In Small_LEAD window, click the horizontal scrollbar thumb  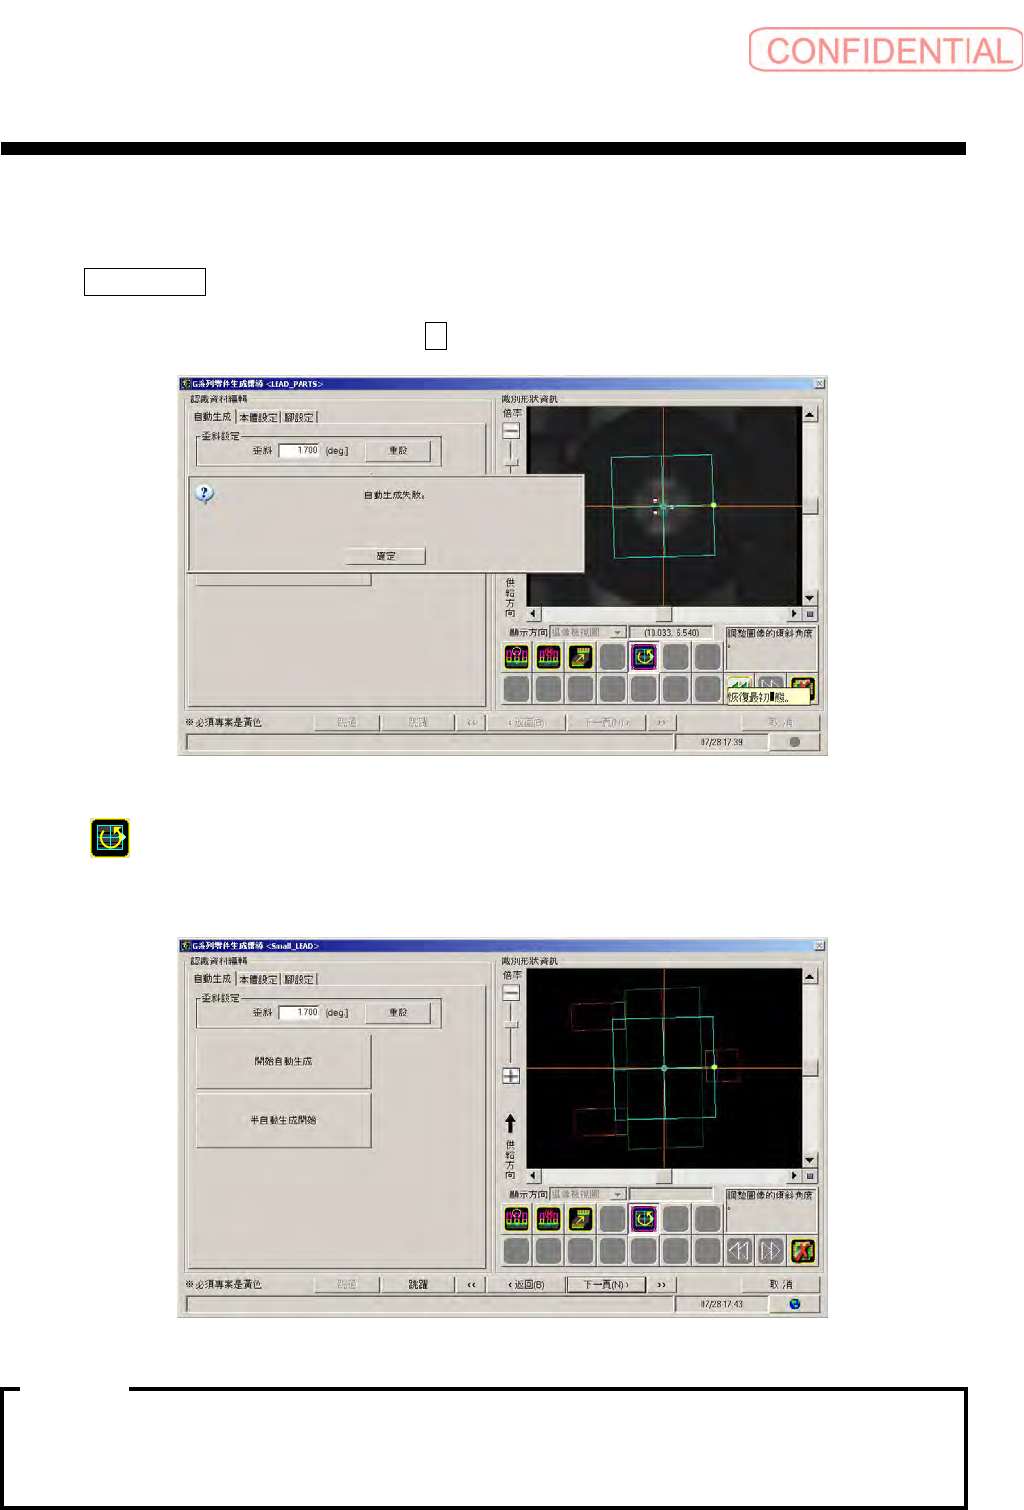click(x=664, y=1176)
